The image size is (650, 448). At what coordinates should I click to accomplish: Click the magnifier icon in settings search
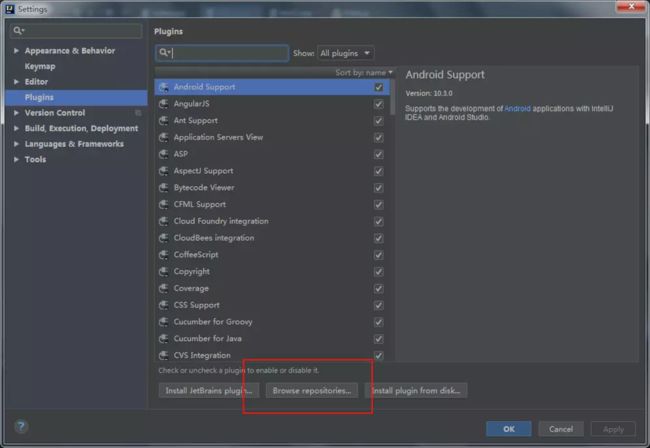coord(18,30)
